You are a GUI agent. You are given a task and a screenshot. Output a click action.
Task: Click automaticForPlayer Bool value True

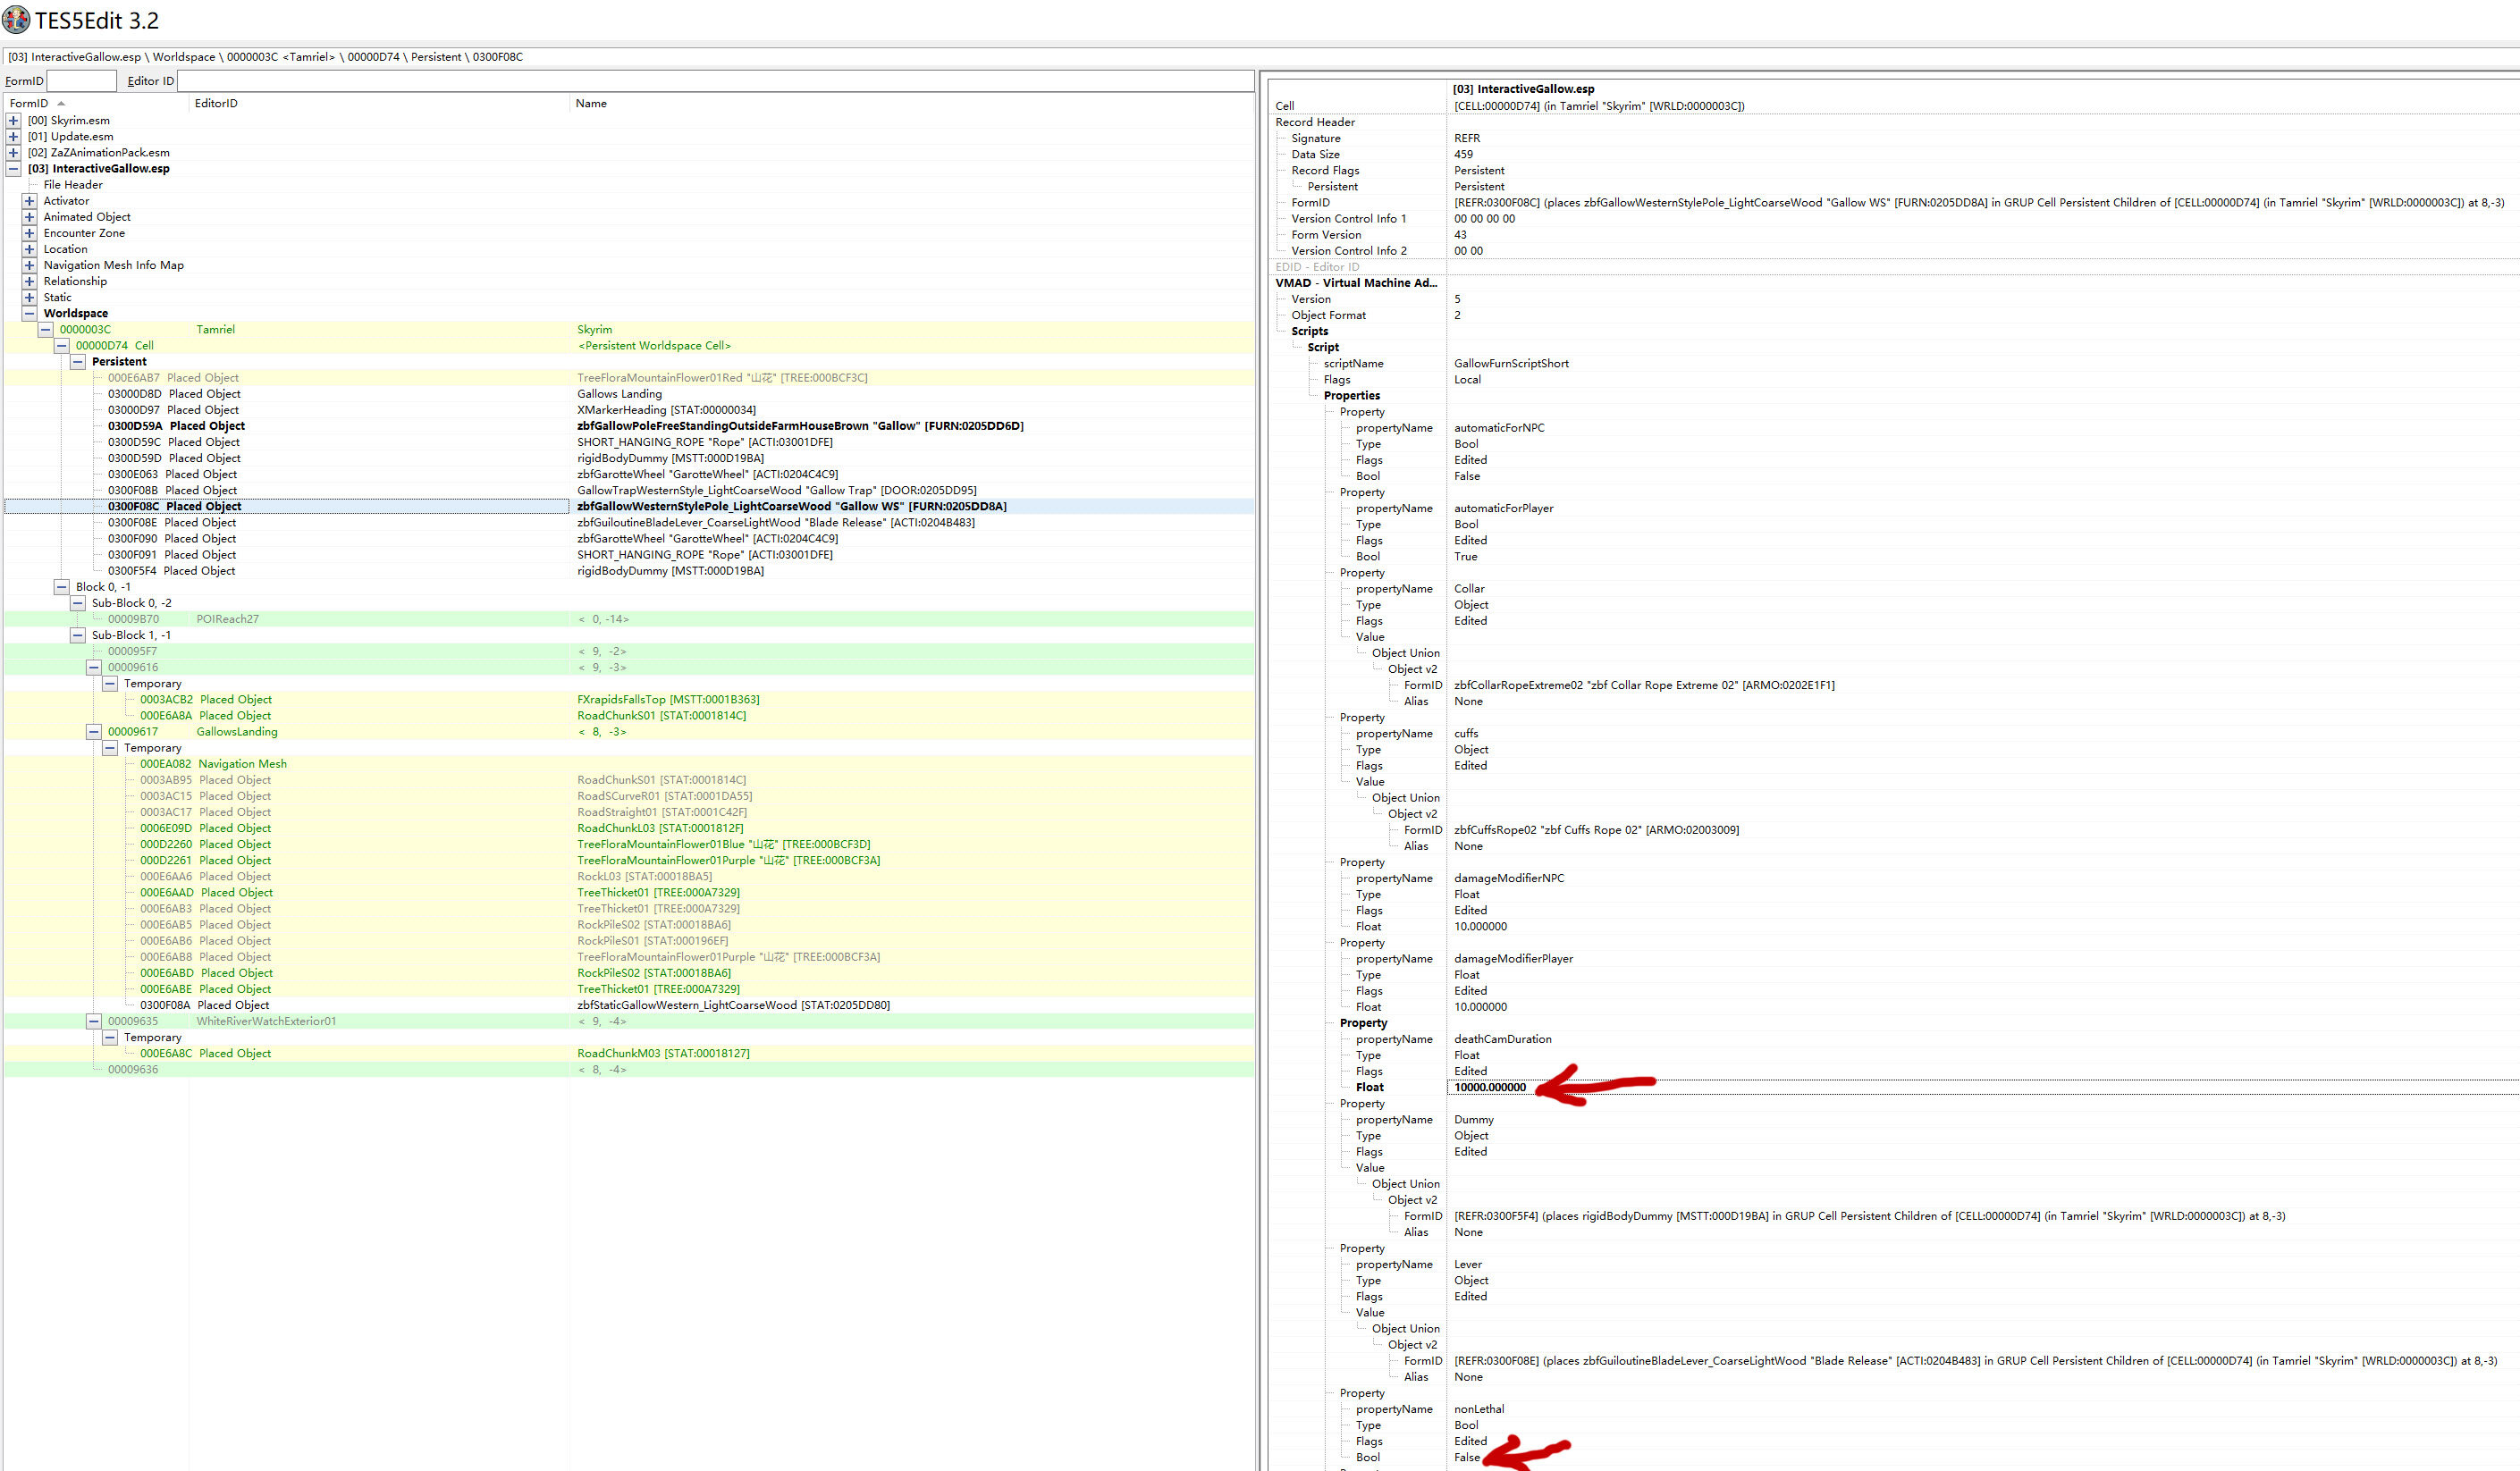[x=1465, y=556]
